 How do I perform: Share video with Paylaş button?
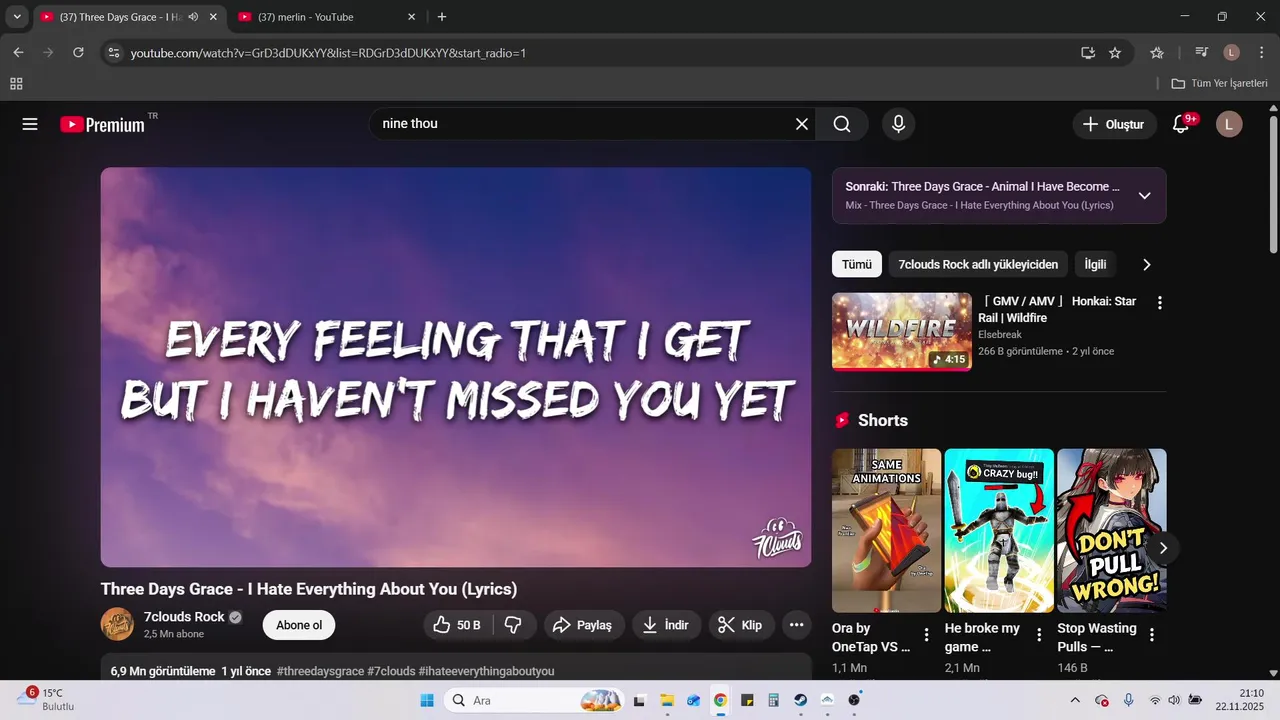click(x=584, y=625)
